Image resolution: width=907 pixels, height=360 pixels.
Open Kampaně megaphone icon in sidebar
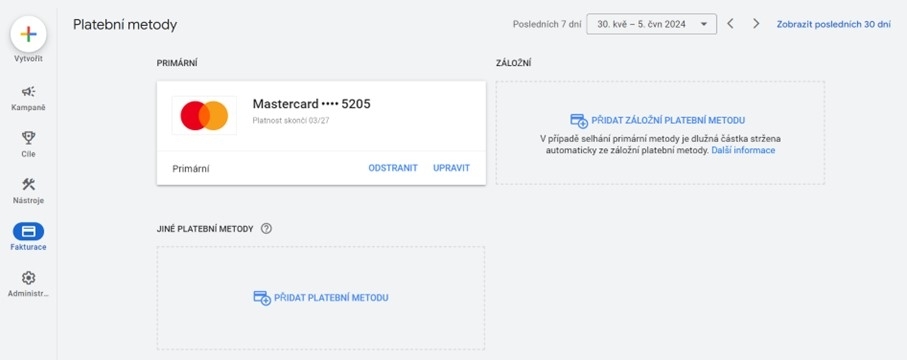click(28, 91)
